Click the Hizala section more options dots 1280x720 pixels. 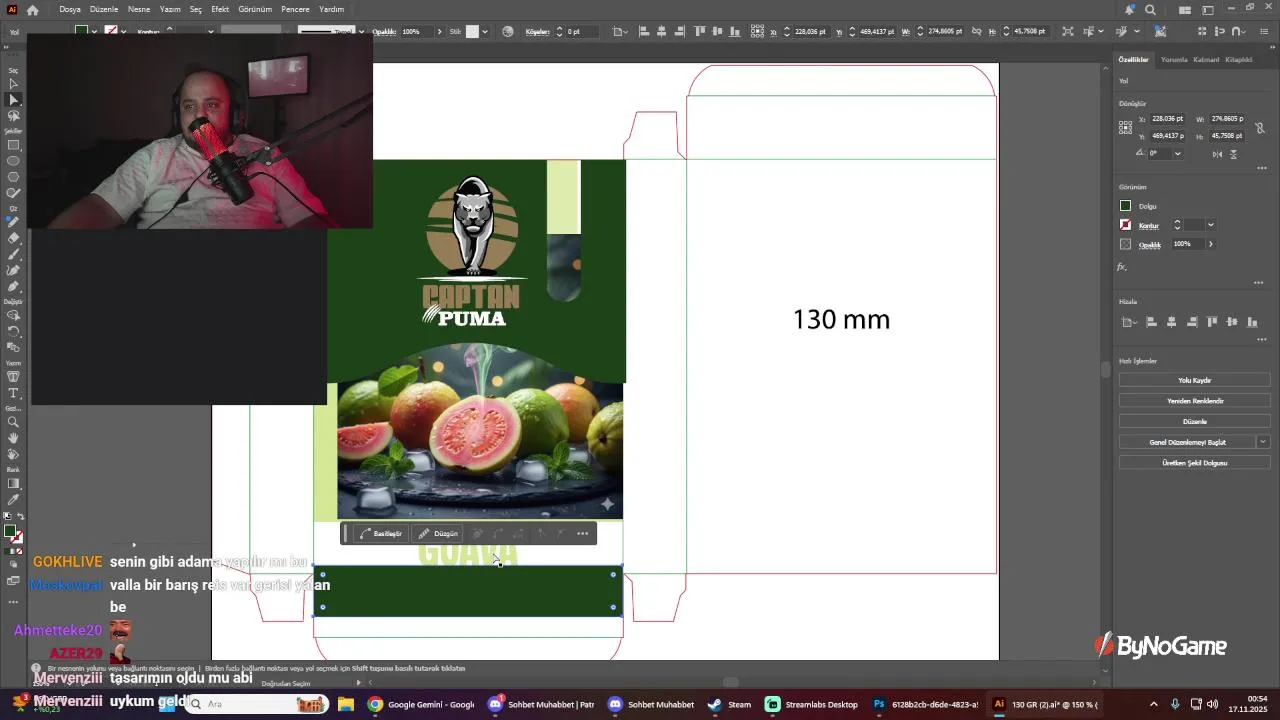1262,339
